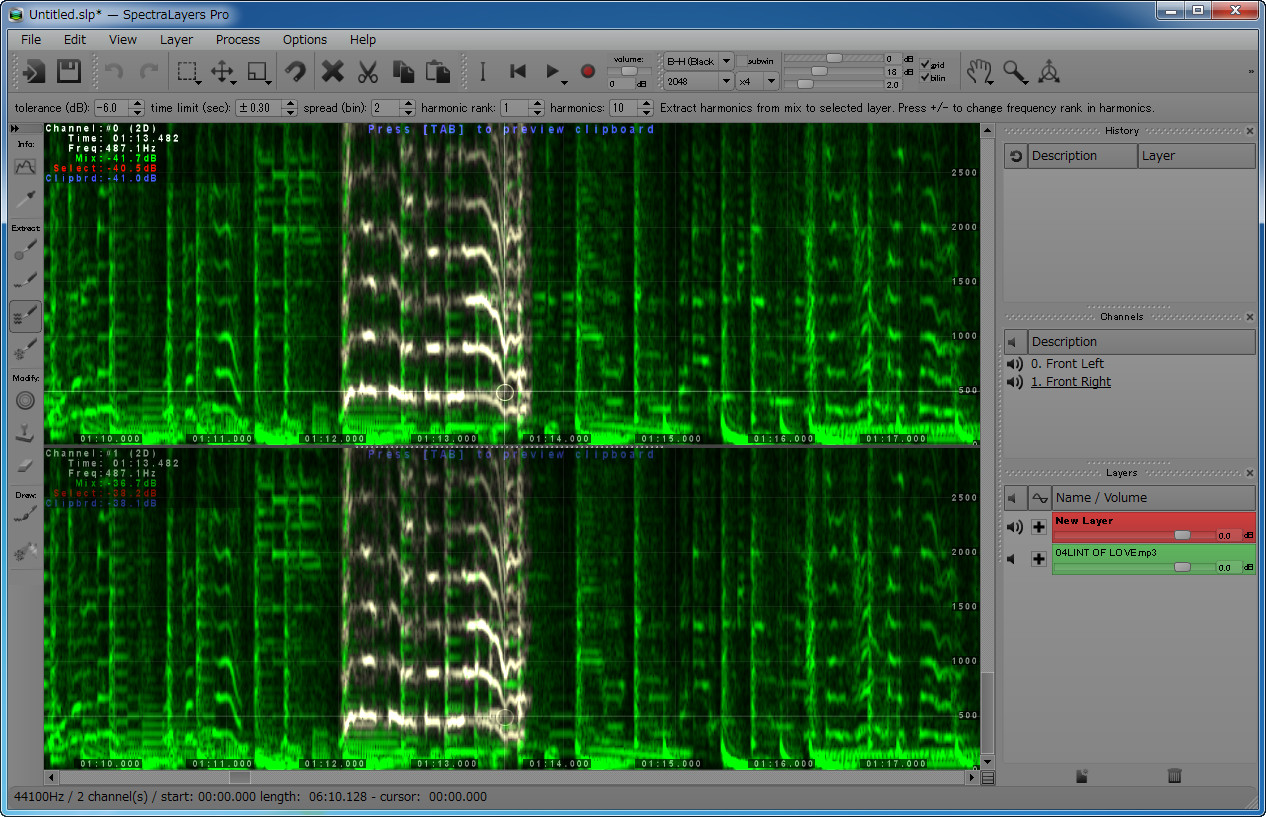Select the time cursor I-beam tool
The height and width of the screenshot is (817, 1266).
(x=483, y=72)
